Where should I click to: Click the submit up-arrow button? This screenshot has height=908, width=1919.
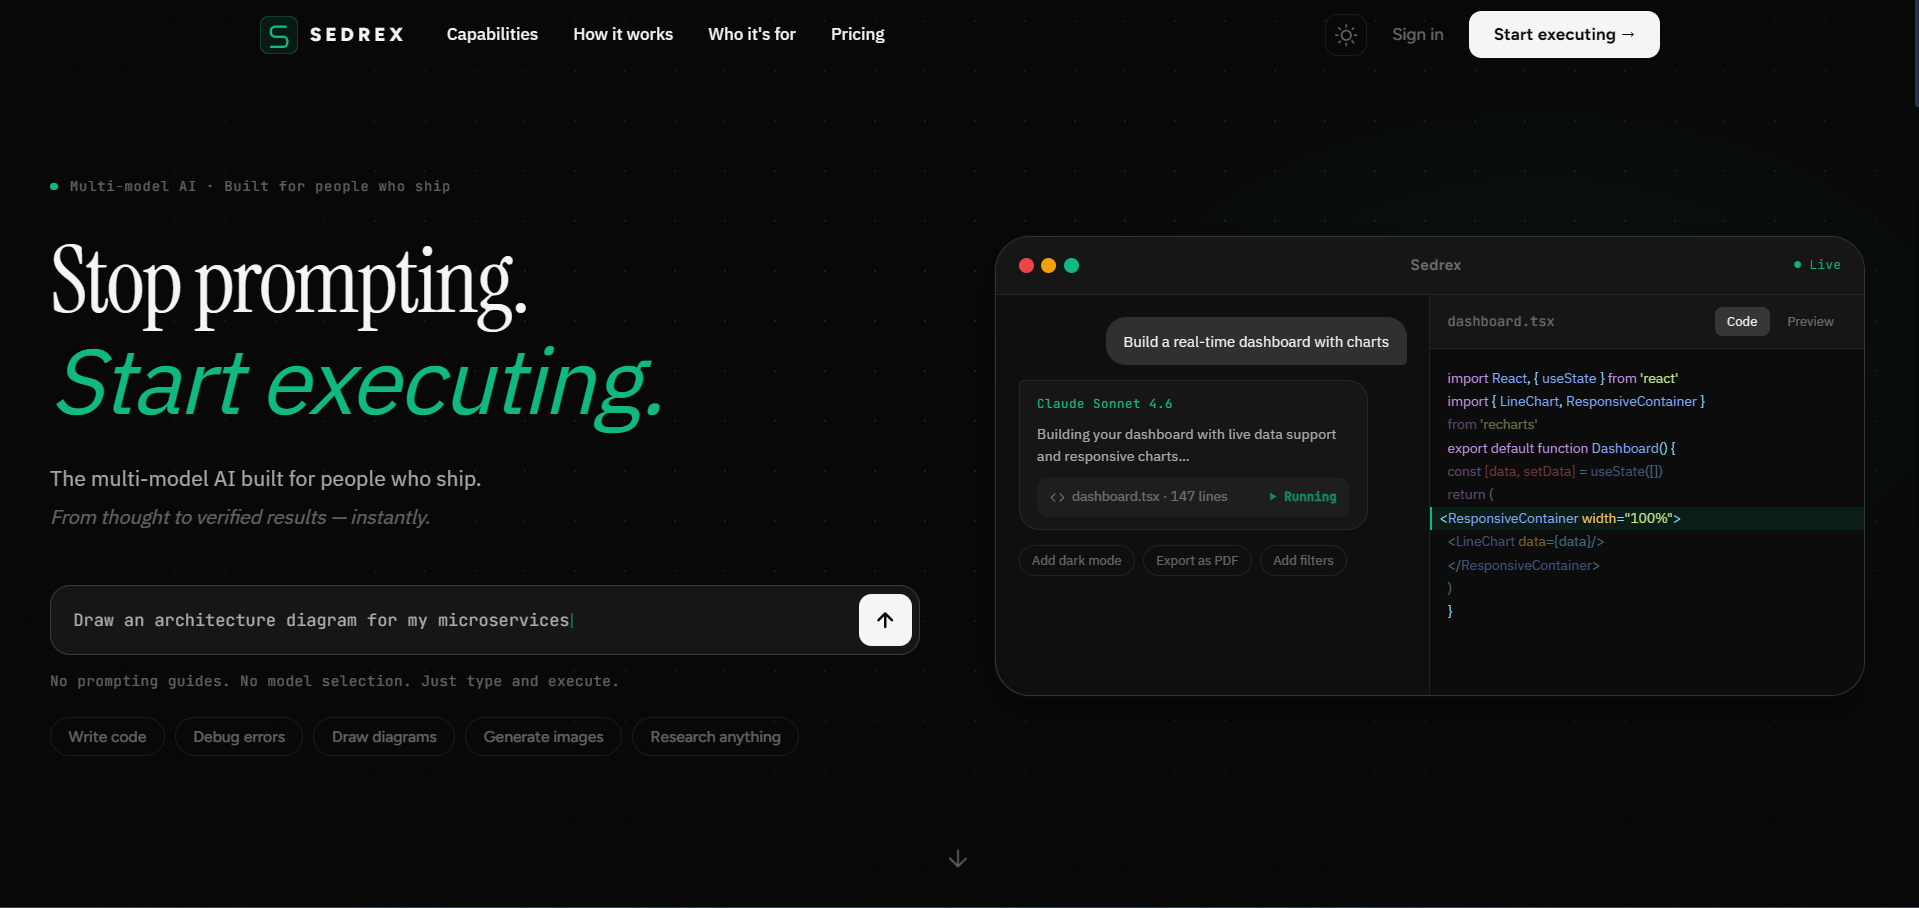(885, 620)
